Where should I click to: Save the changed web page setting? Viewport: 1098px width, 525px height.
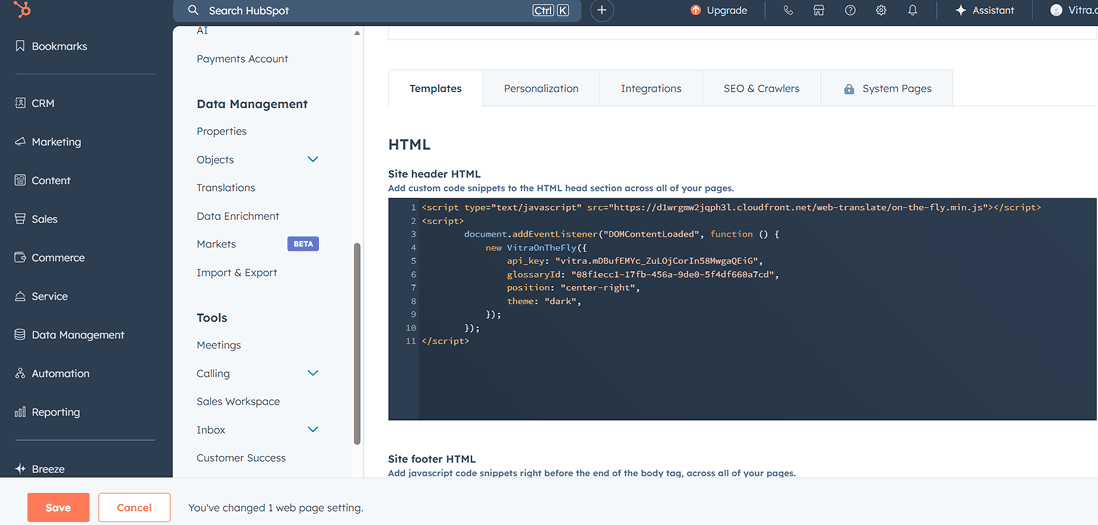point(58,508)
